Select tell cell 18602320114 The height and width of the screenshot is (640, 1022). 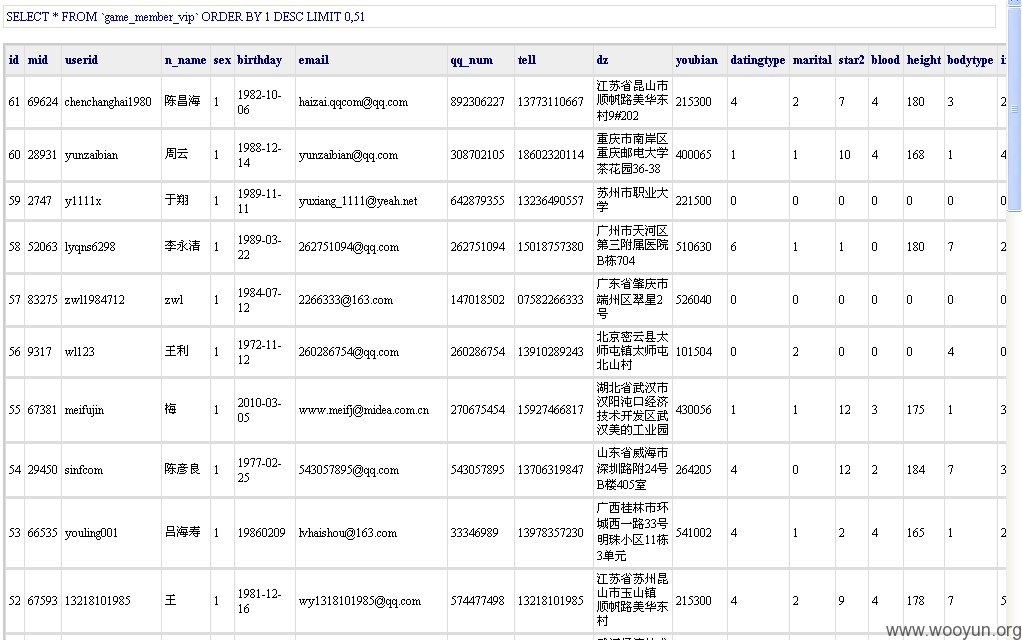click(x=551, y=155)
